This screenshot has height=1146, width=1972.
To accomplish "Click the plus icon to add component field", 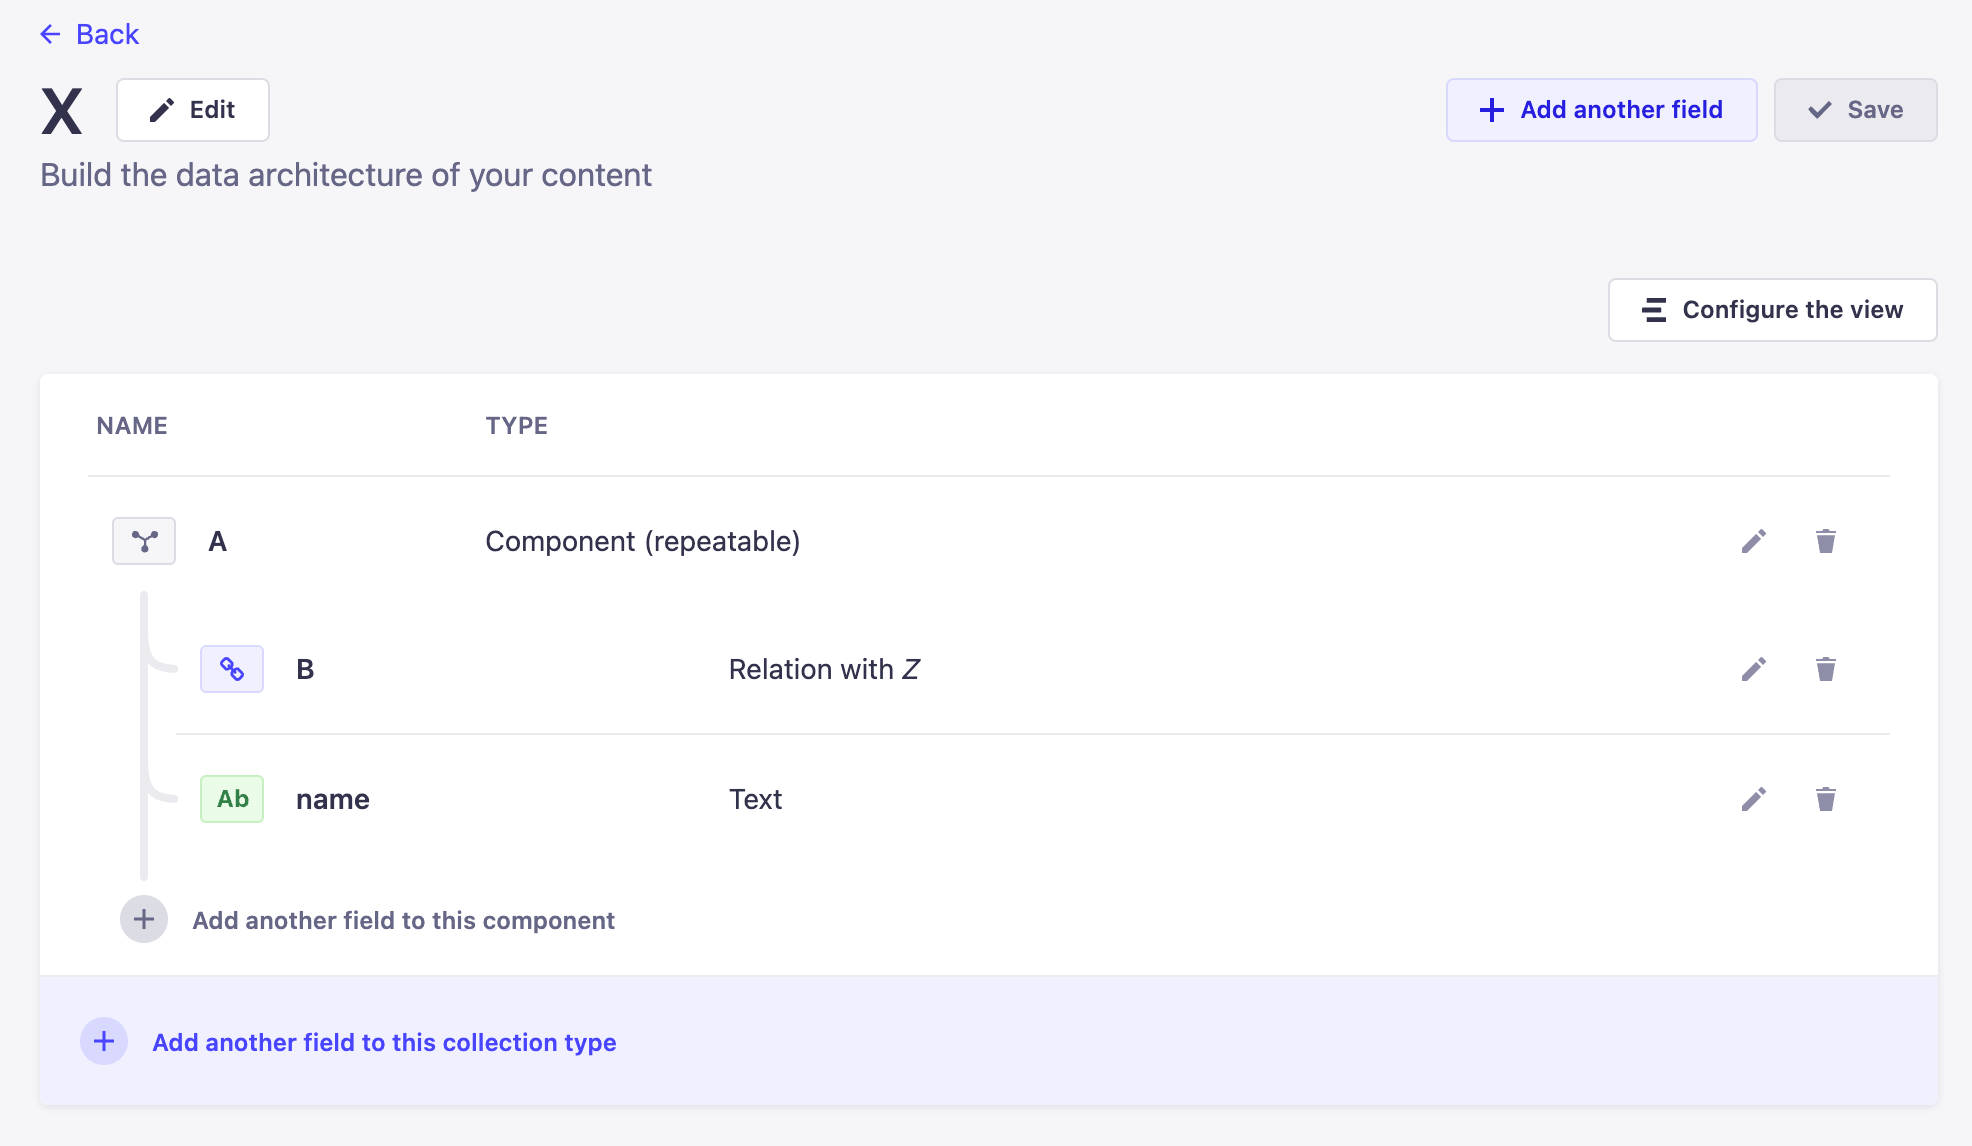I will pyautogui.click(x=143, y=919).
